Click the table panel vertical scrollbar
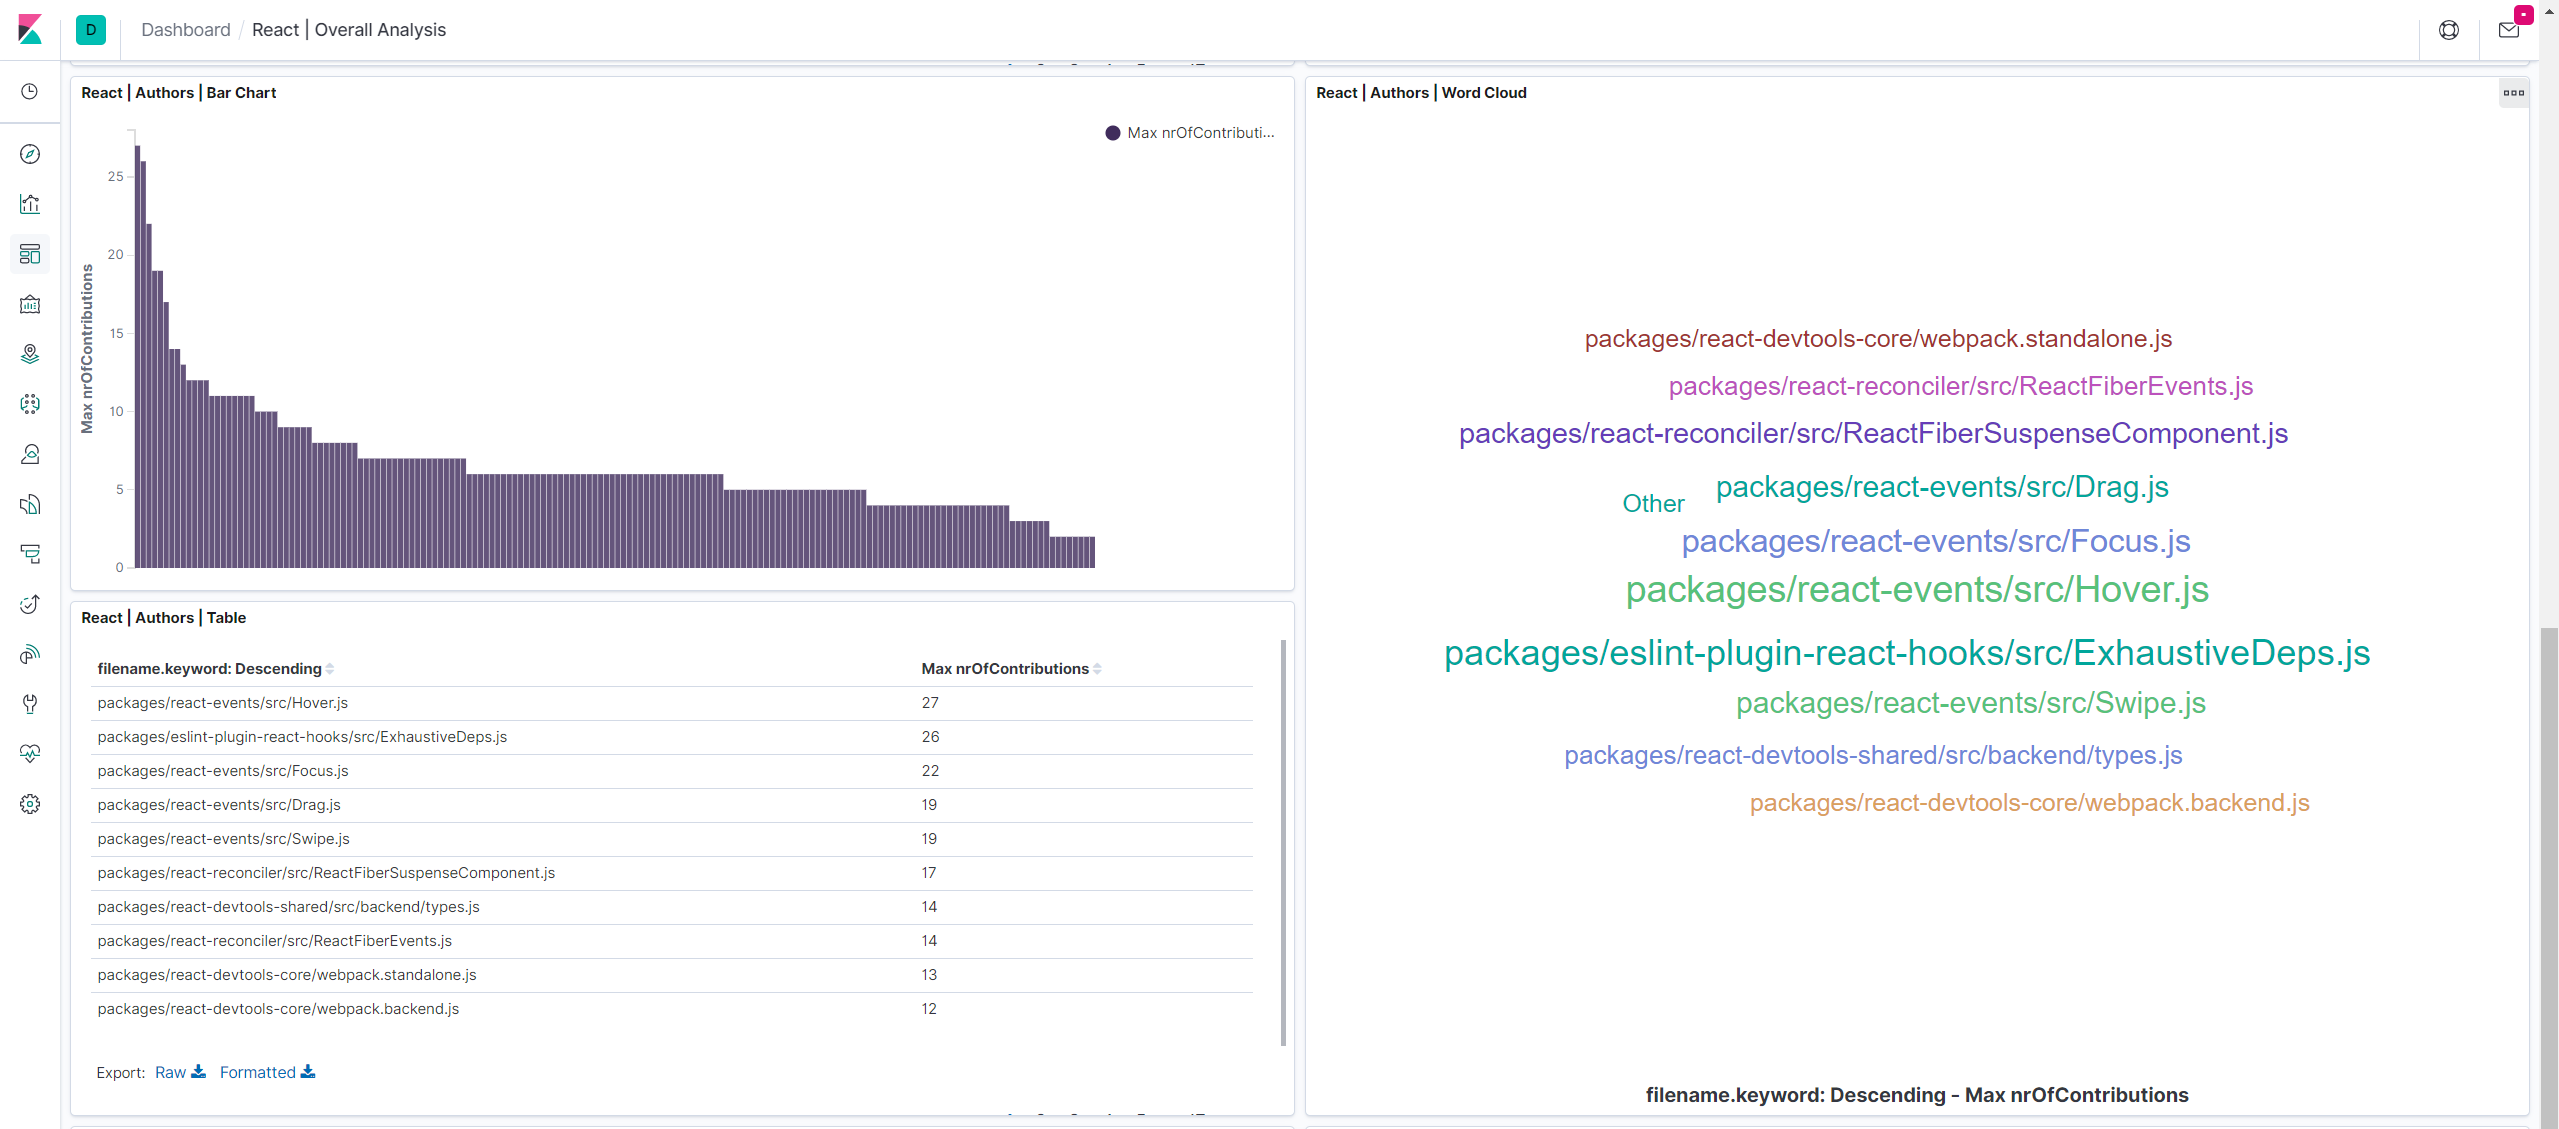Screen dimensions: 2559x1129 click(1283, 842)
